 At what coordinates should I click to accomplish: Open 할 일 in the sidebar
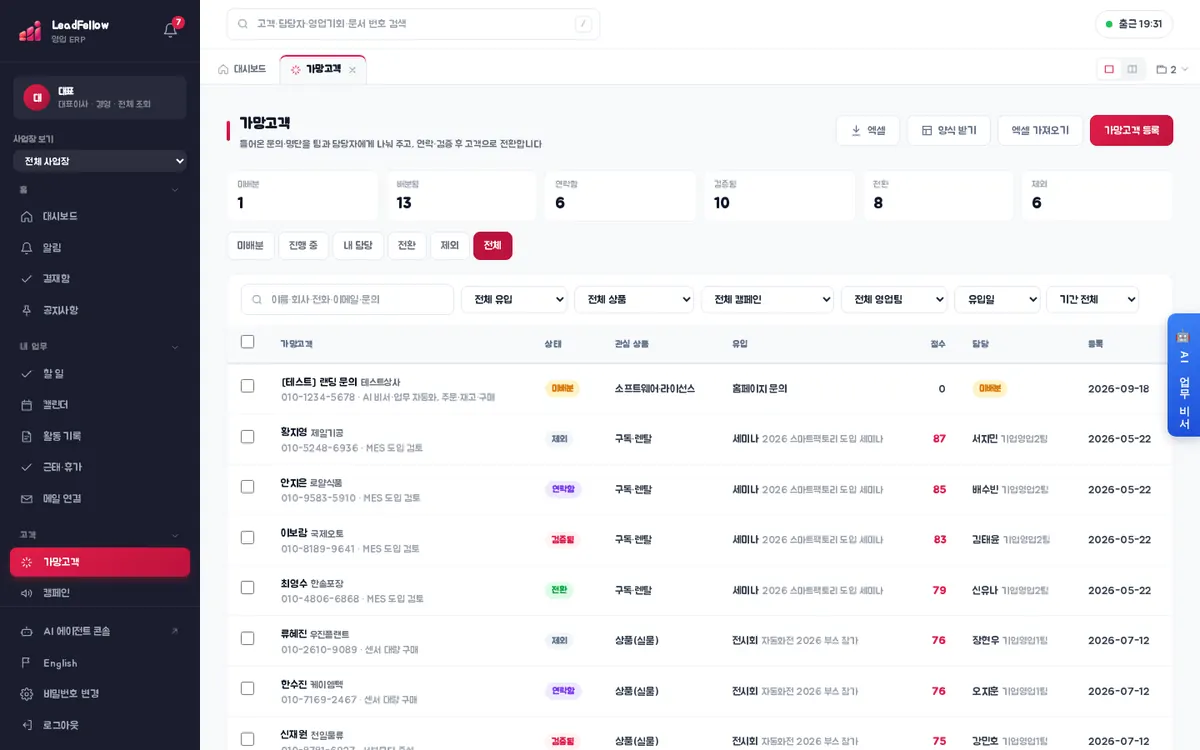(100, 373)
